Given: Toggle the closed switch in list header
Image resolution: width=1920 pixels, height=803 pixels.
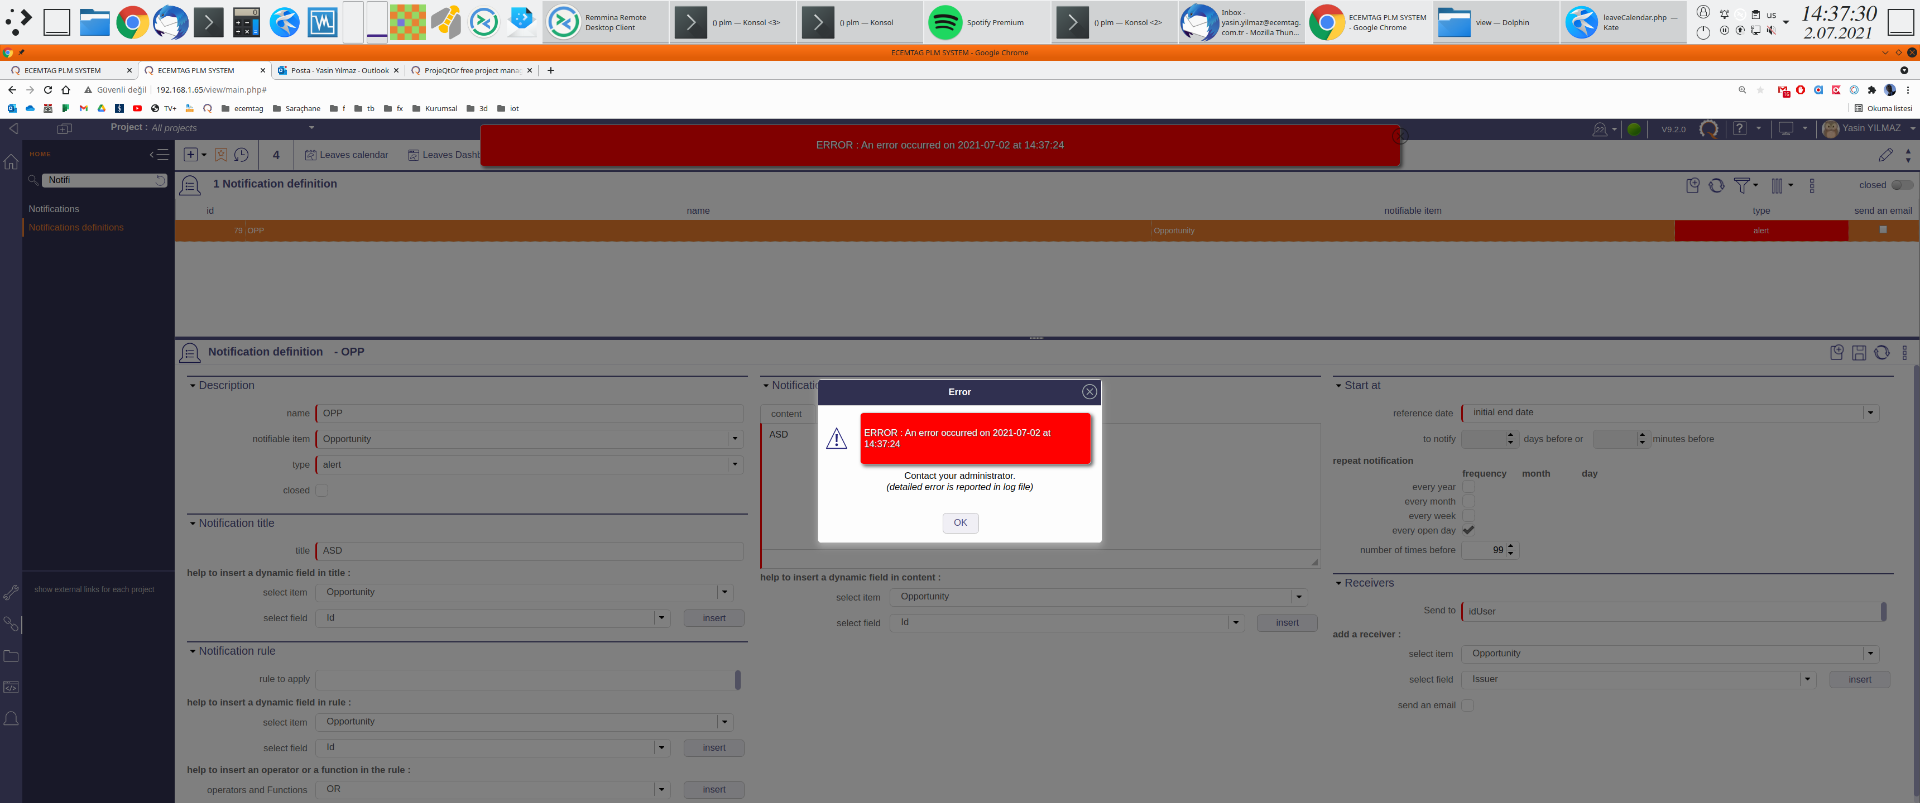Looking at the screenshot, I should (x=1901, y=185).
